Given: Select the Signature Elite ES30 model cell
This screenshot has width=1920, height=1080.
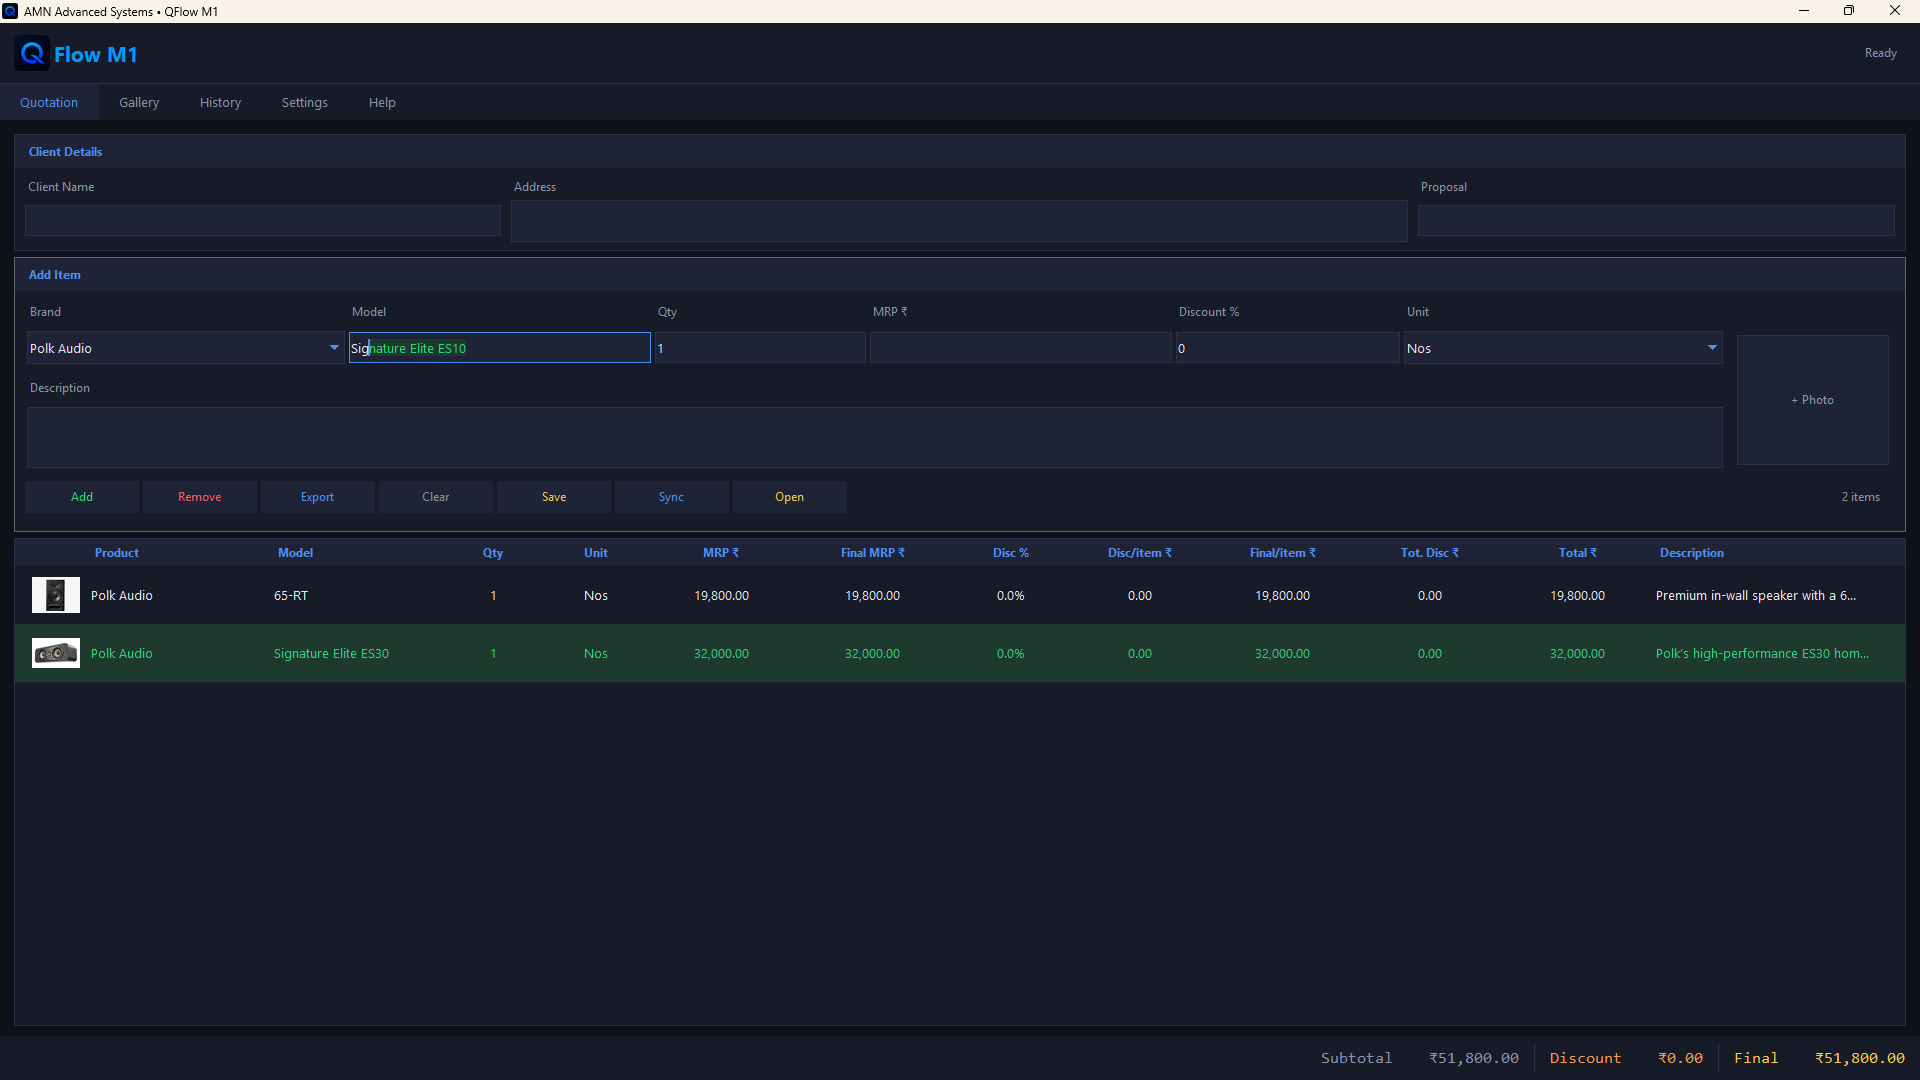Looking at the screenshot, I should pyautogui.click(x=331, y=653).
